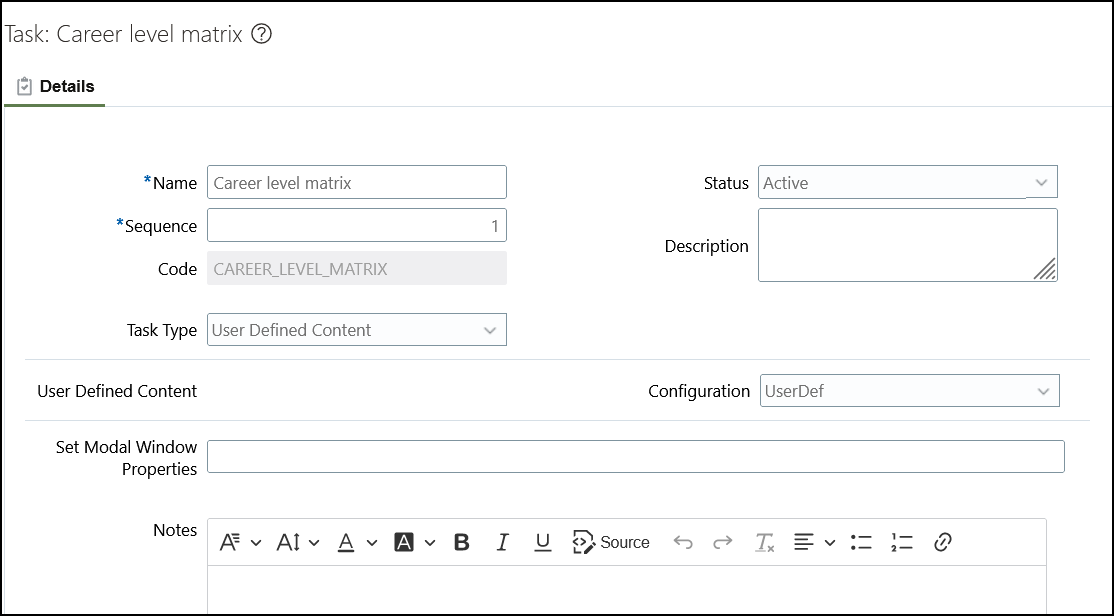This screenshot has width=1114, height=616.
Task: Click the Set Modal Window Properties field
Action: pyautogui.click(x=635, y=456)
